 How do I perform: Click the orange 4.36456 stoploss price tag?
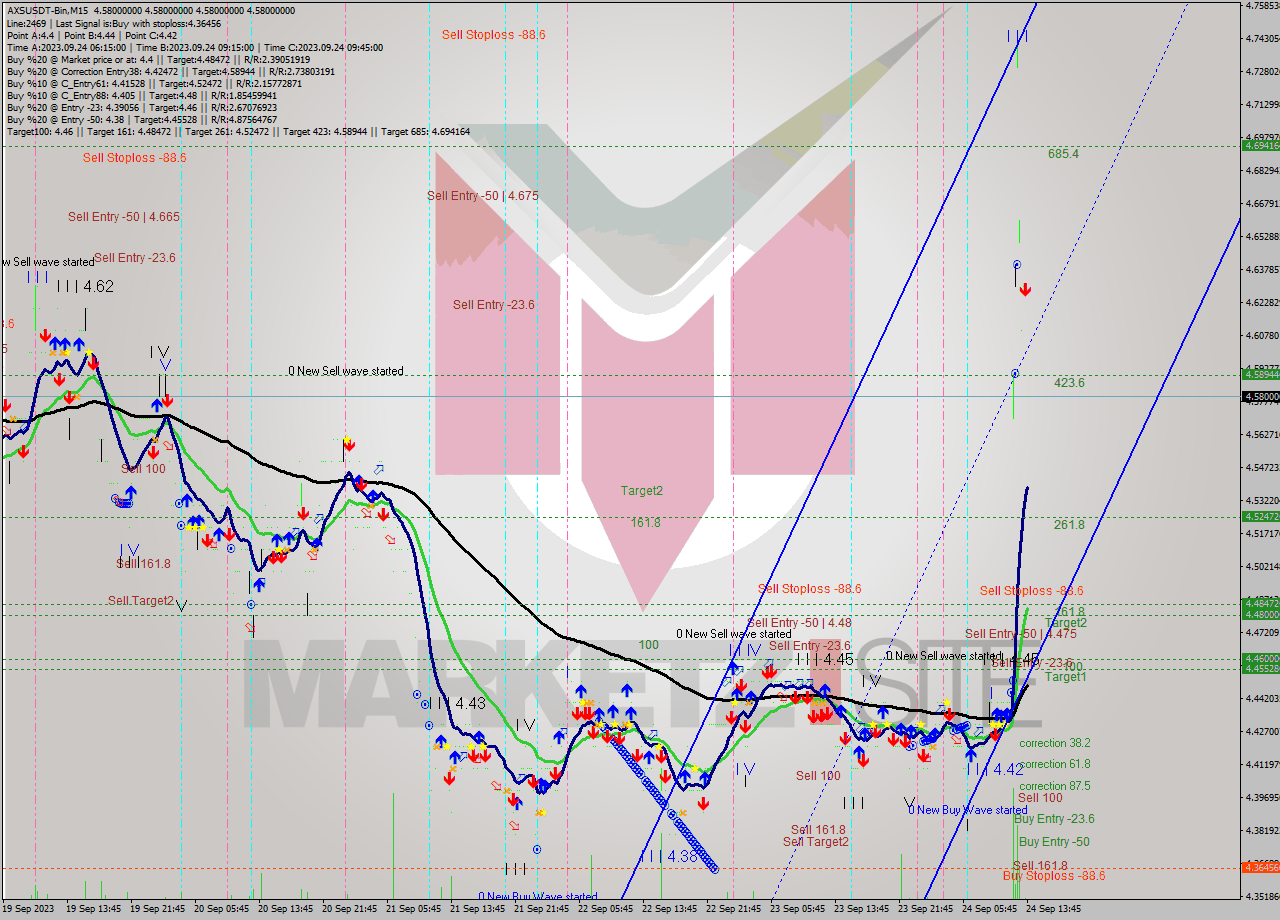(x=1261, y=867)
